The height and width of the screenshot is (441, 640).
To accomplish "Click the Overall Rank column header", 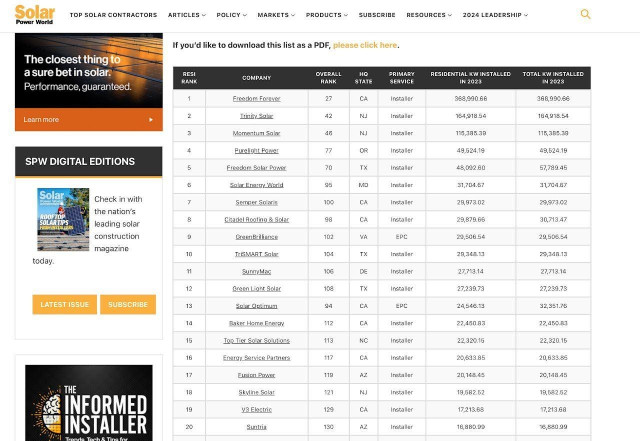I will click(x=328, y=78).
